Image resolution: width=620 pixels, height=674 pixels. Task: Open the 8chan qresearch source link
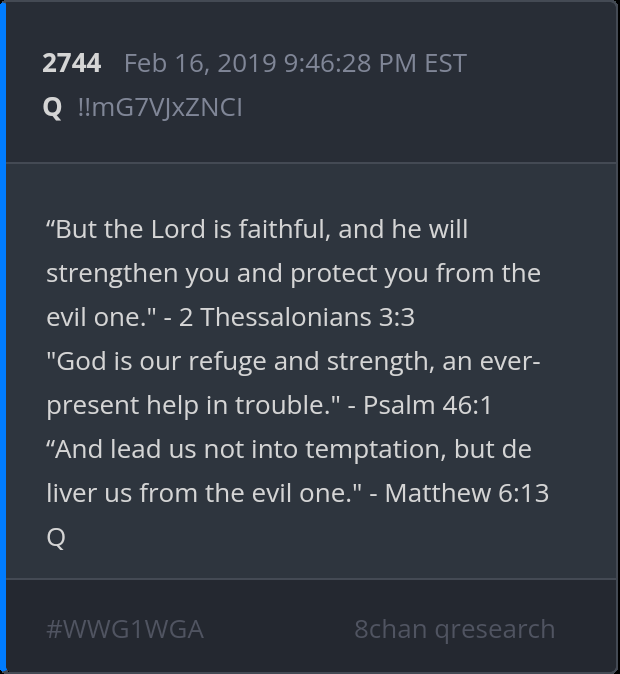pyautogui.click(x=454, y=629)
